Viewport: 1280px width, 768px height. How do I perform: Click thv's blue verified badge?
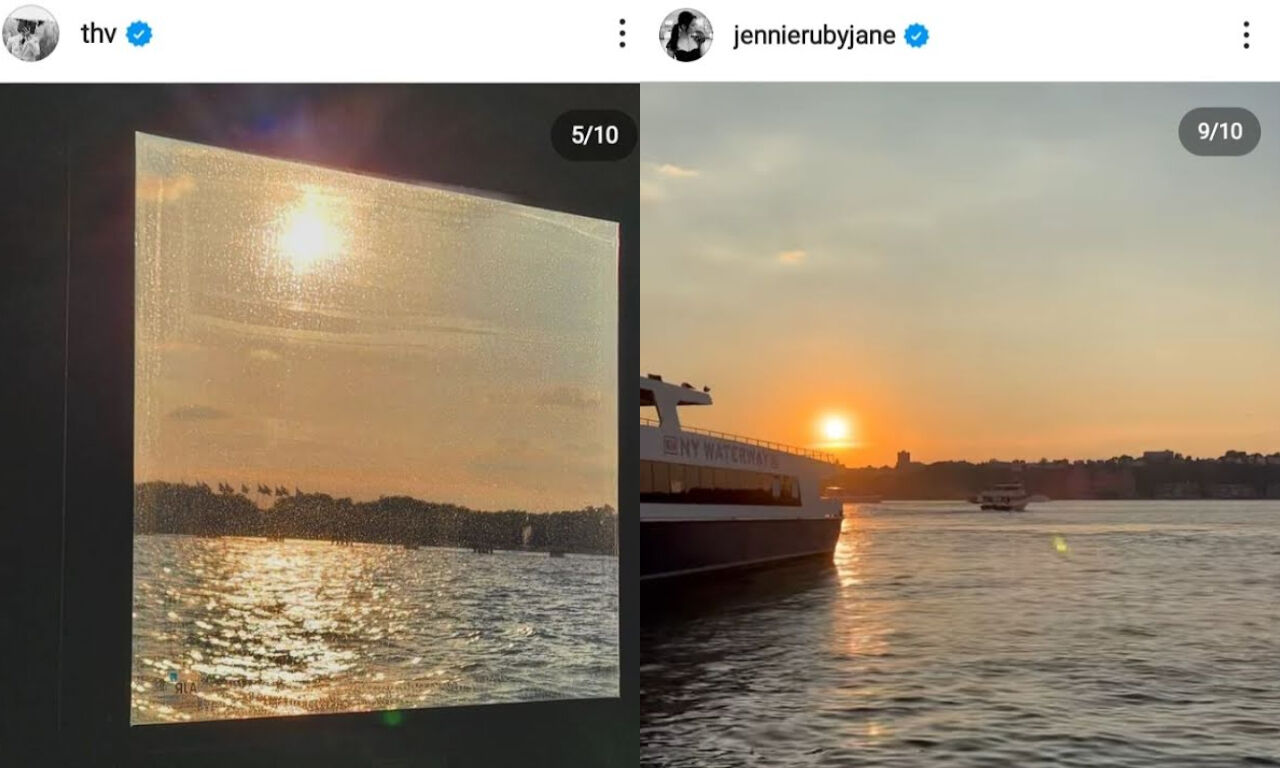pos(139,34)
